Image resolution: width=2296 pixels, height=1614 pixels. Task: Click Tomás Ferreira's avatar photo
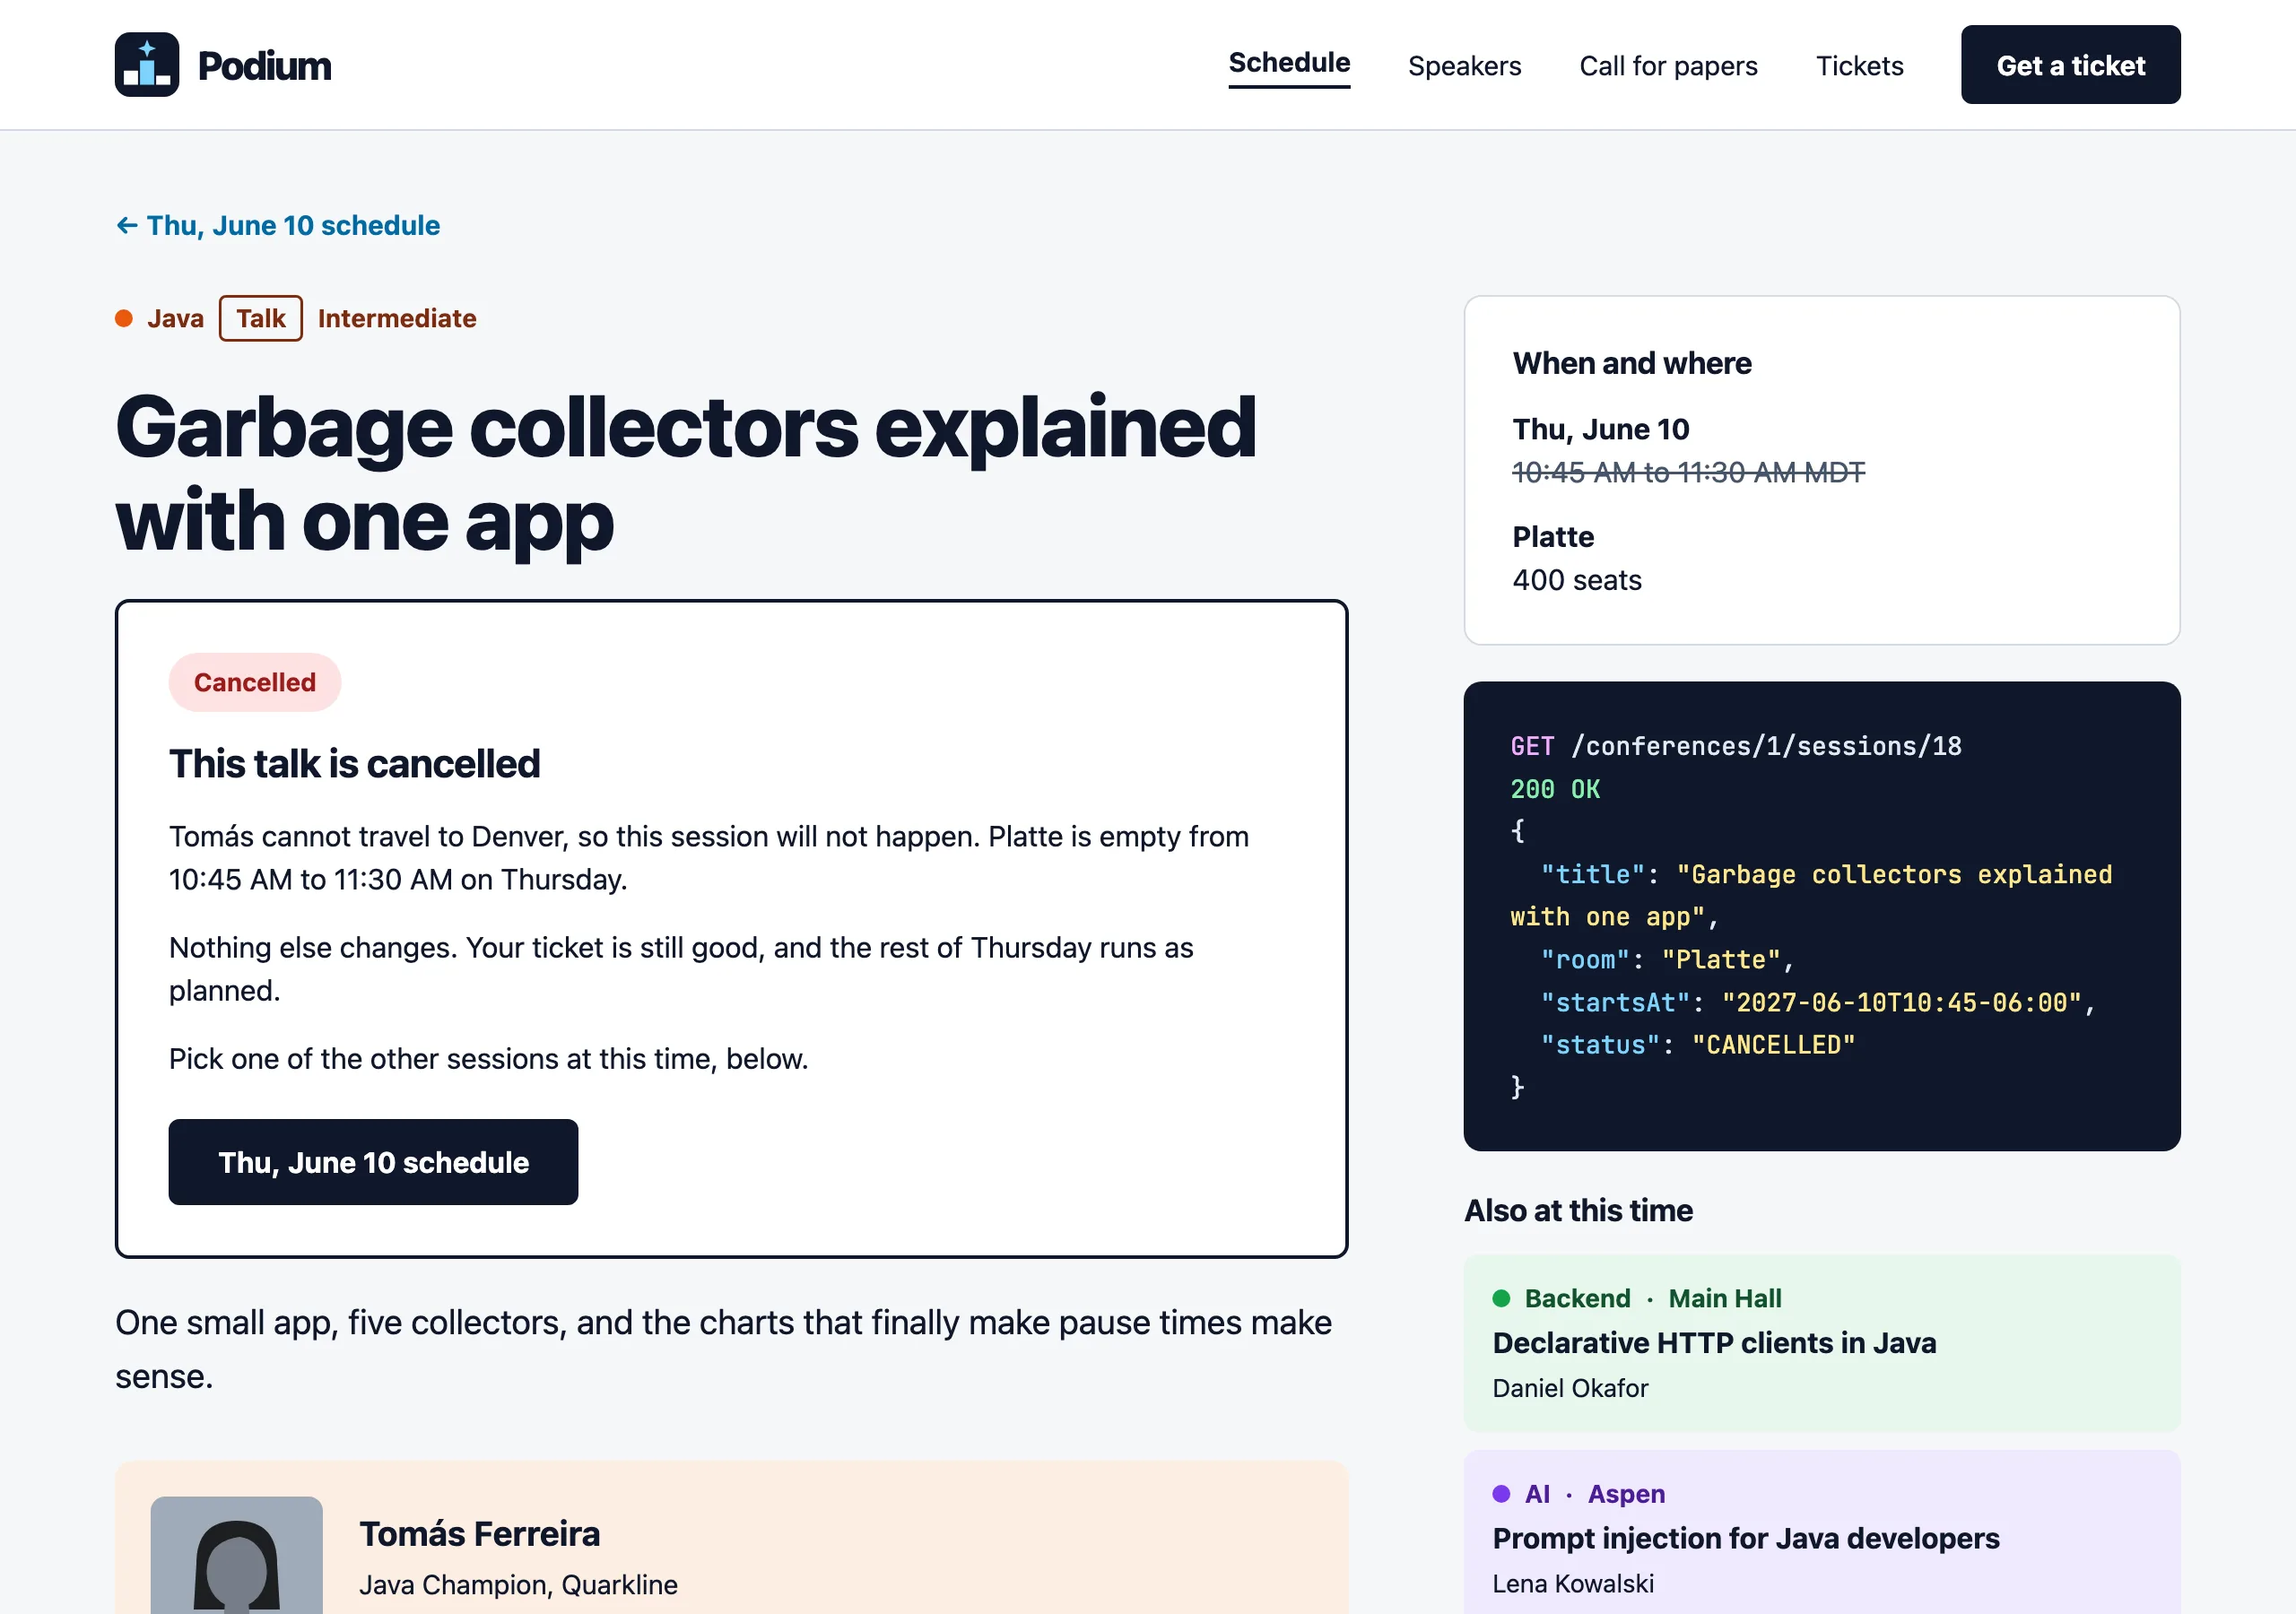tap(236, 1555)
